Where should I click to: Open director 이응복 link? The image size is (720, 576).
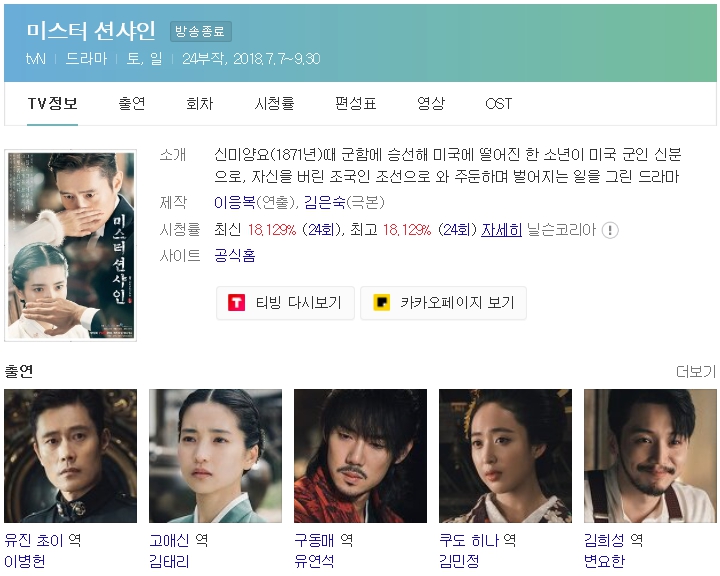[235, 203]
